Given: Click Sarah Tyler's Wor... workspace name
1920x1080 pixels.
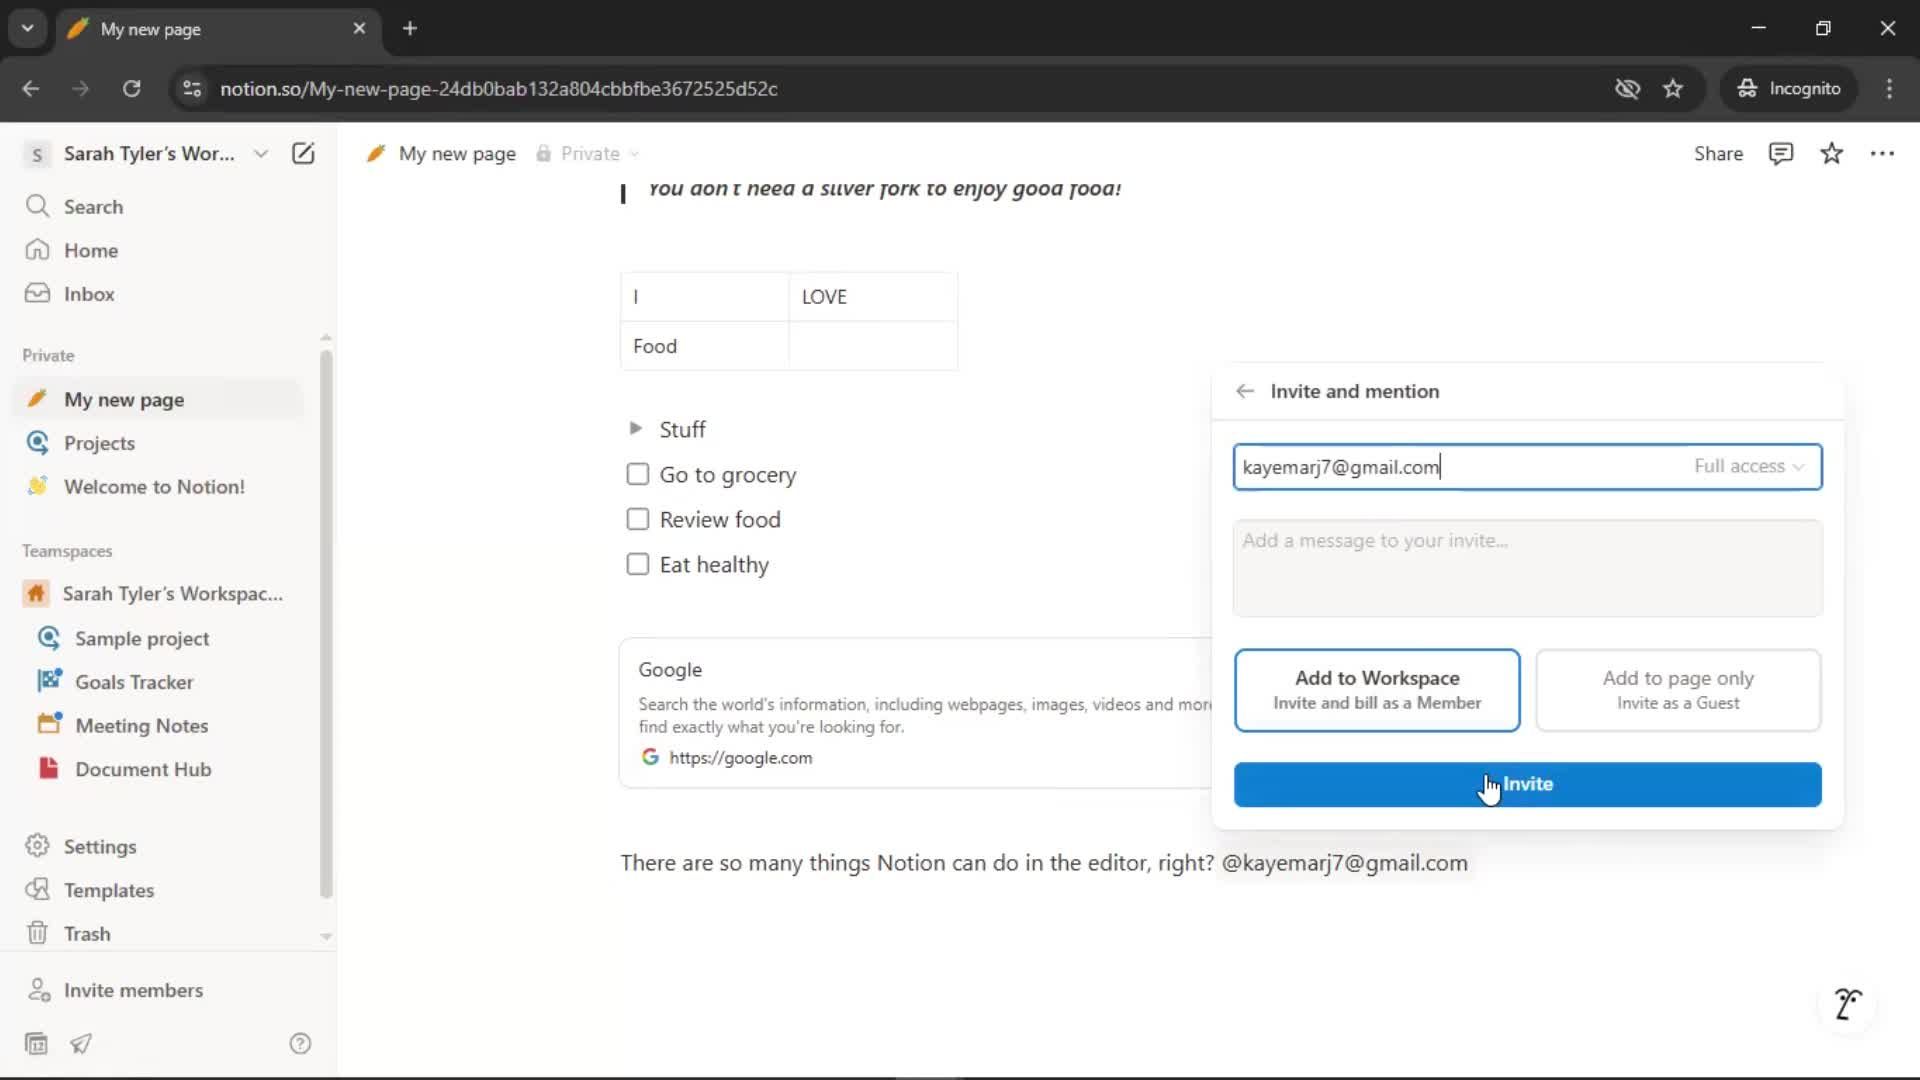Looking at the screenshot, I should tap(149, 154).
